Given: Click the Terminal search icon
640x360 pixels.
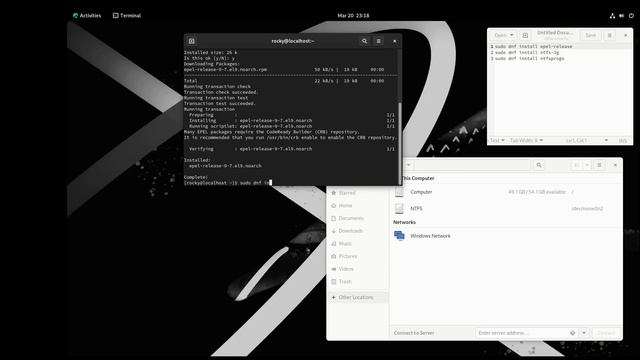Looking at the screenshot, I should 364,41.
